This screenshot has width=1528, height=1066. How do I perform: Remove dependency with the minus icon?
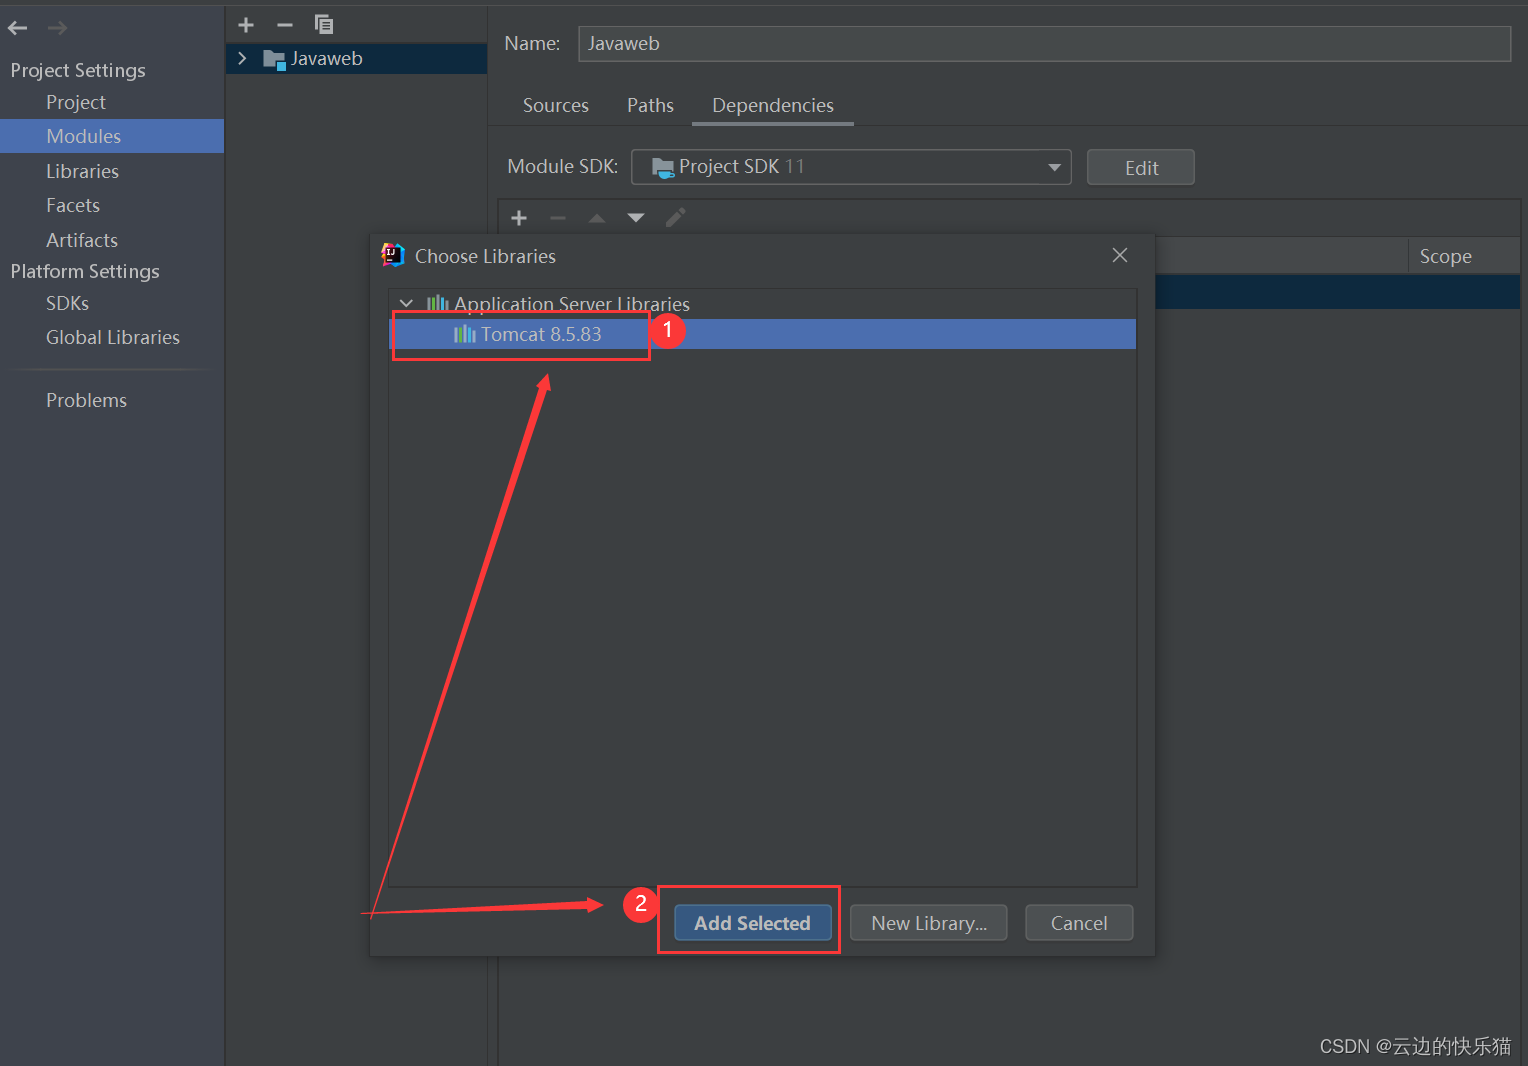(x=558, y=218)
